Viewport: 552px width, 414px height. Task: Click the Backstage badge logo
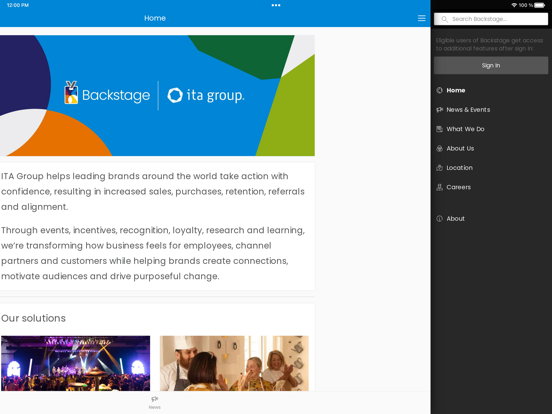tap(71, 93)
